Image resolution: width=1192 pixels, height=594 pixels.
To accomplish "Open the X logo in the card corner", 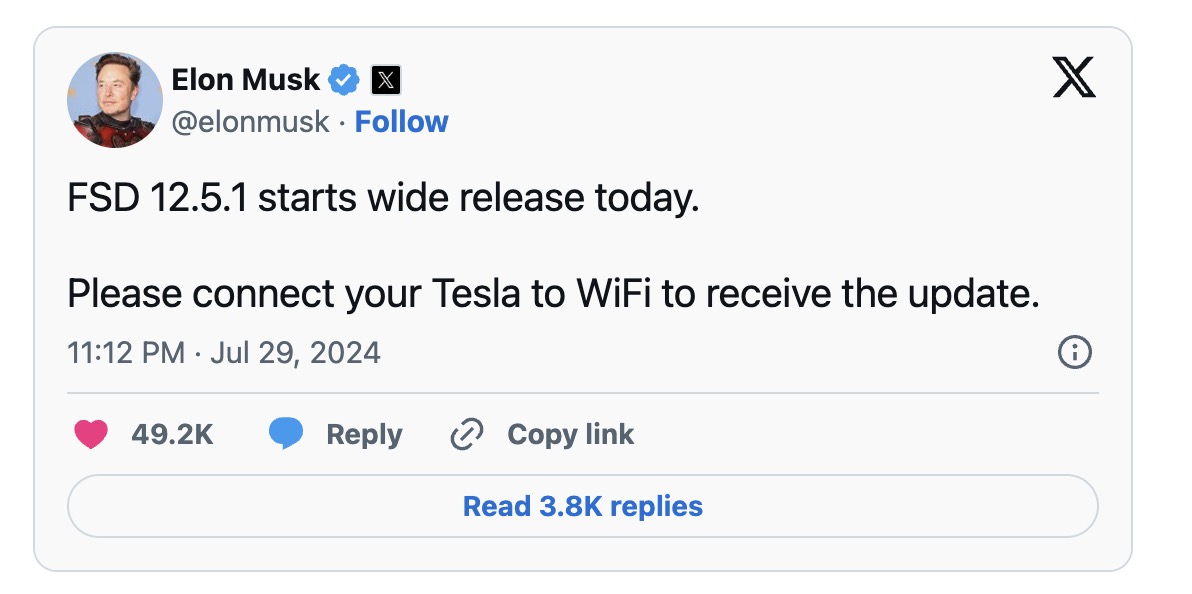I will [1074, 78].
